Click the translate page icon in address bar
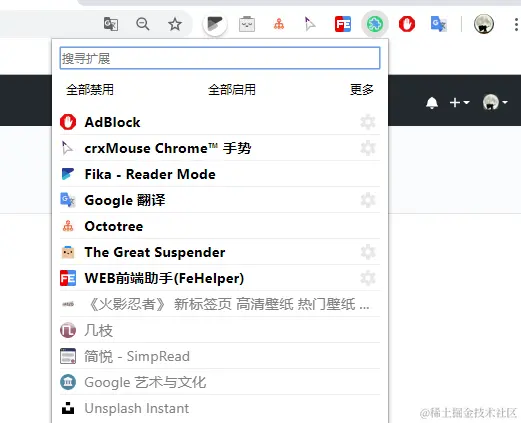 (x=111, y=24)
